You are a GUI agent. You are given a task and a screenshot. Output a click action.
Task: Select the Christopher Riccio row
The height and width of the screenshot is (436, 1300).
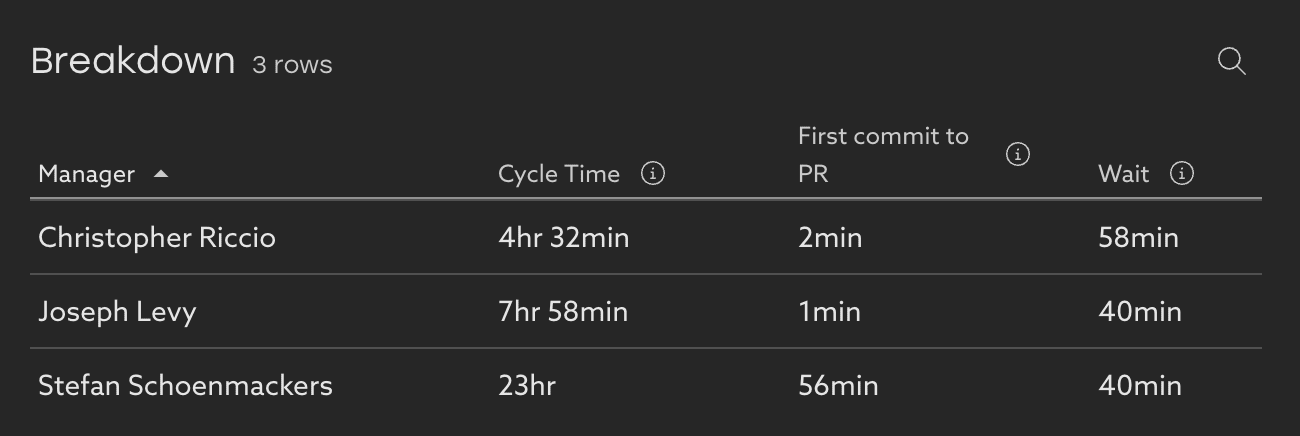click(x=157, y=238)
